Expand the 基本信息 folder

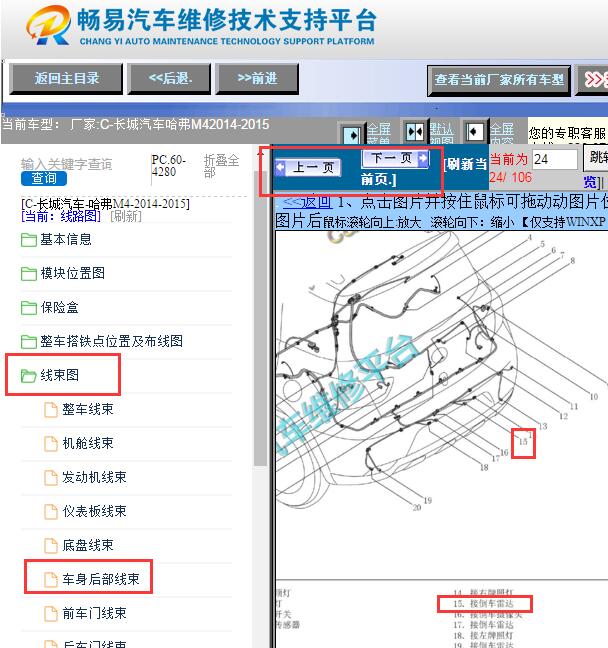[x=66, y=239]
